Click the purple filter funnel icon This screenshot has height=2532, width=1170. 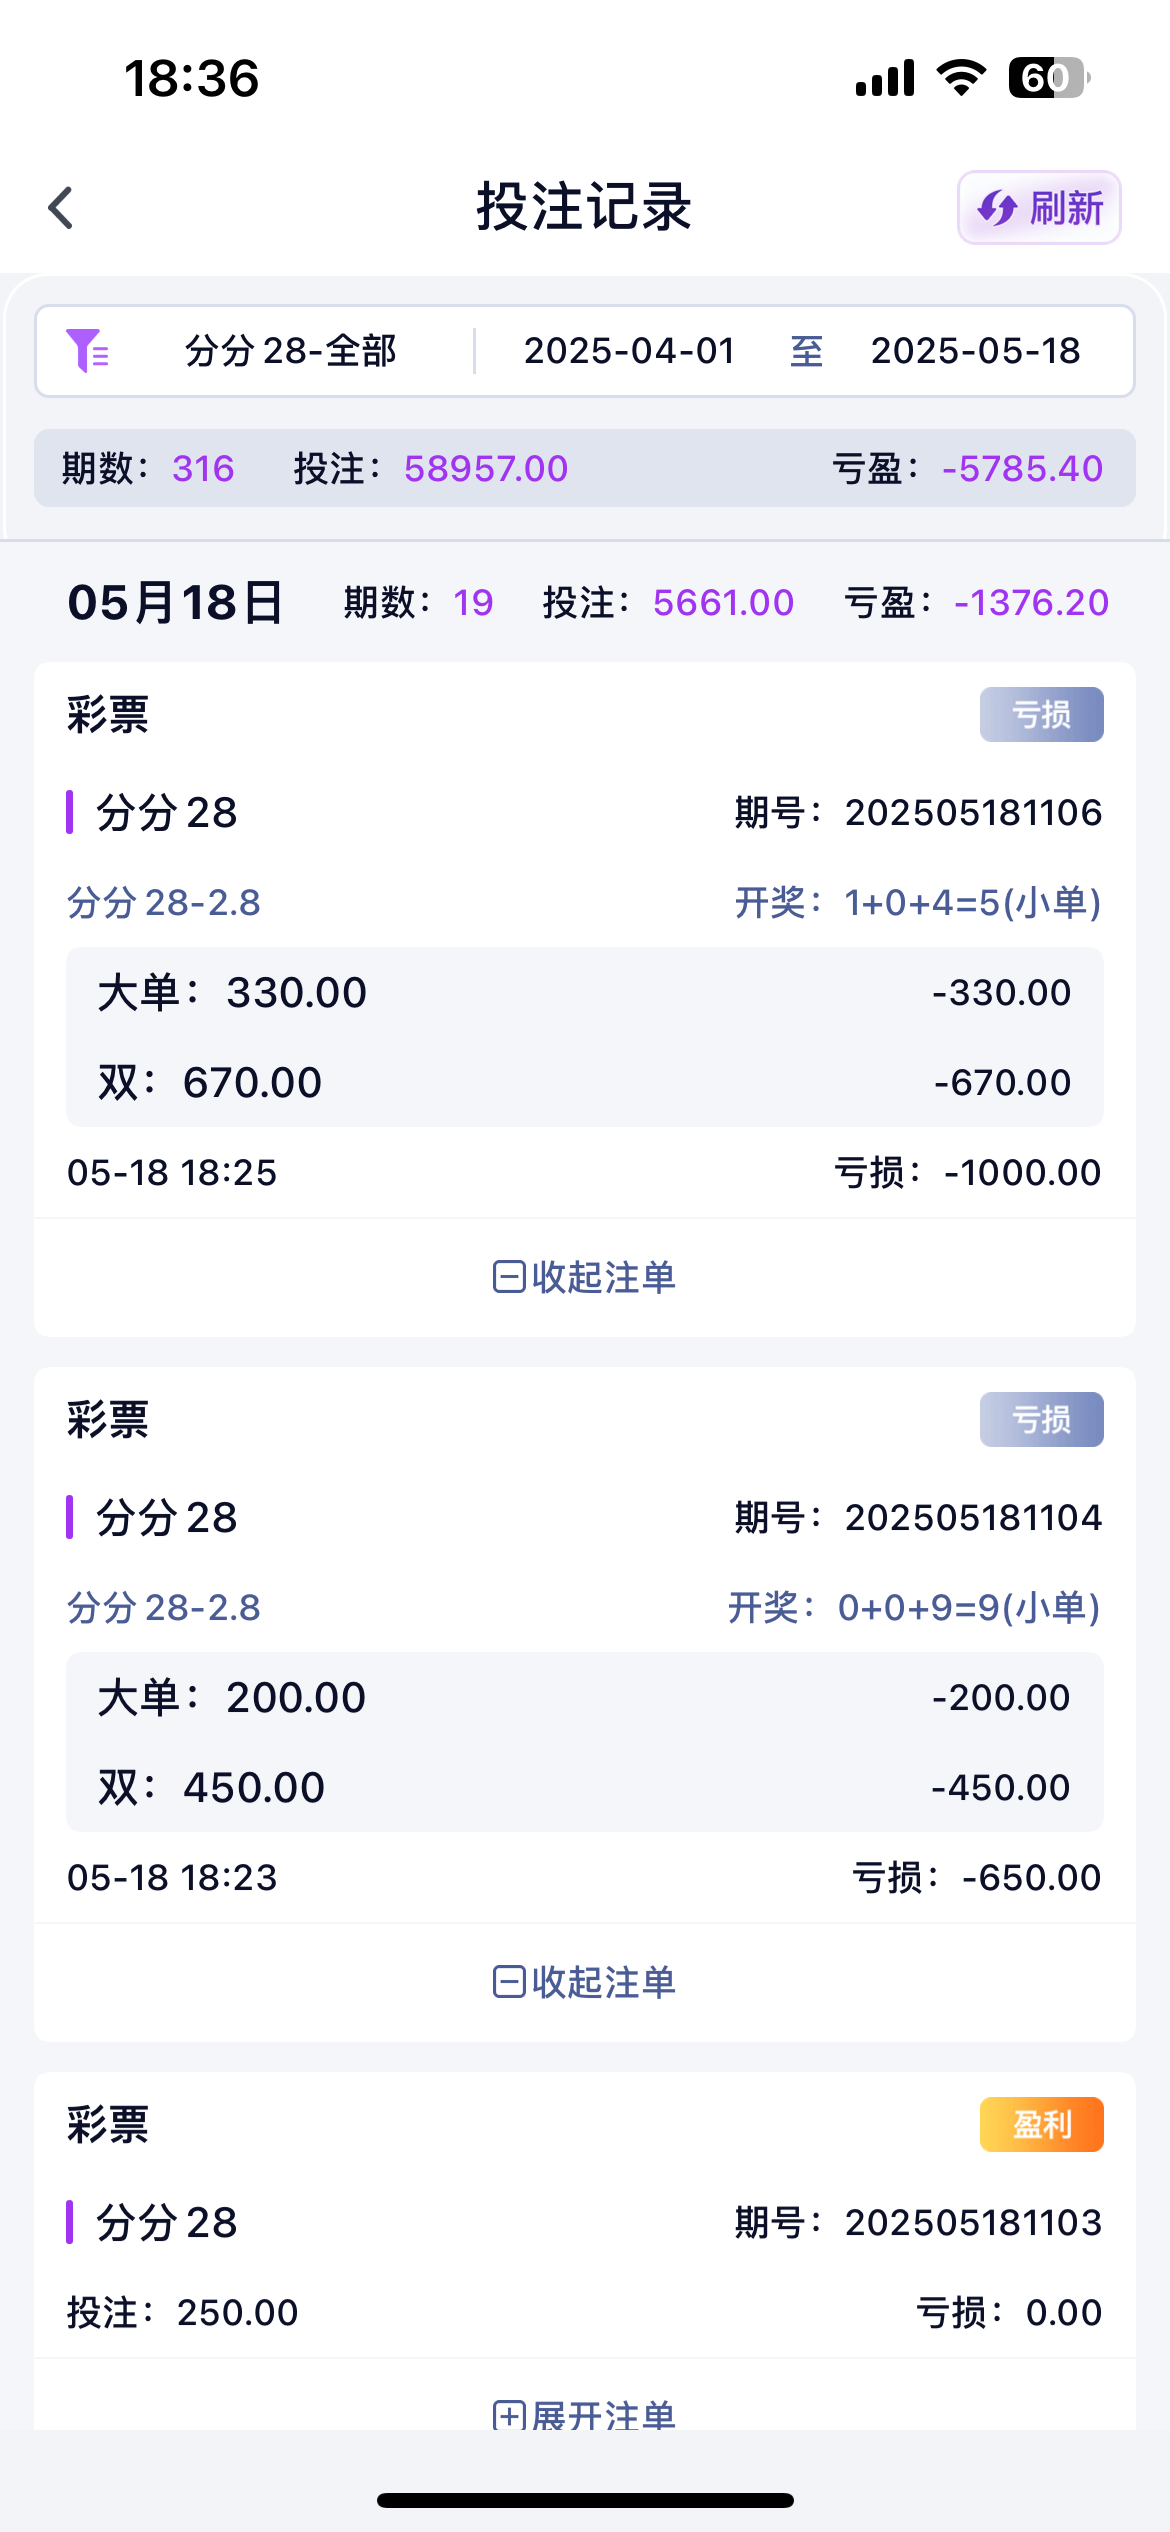[x=87, y=351]
